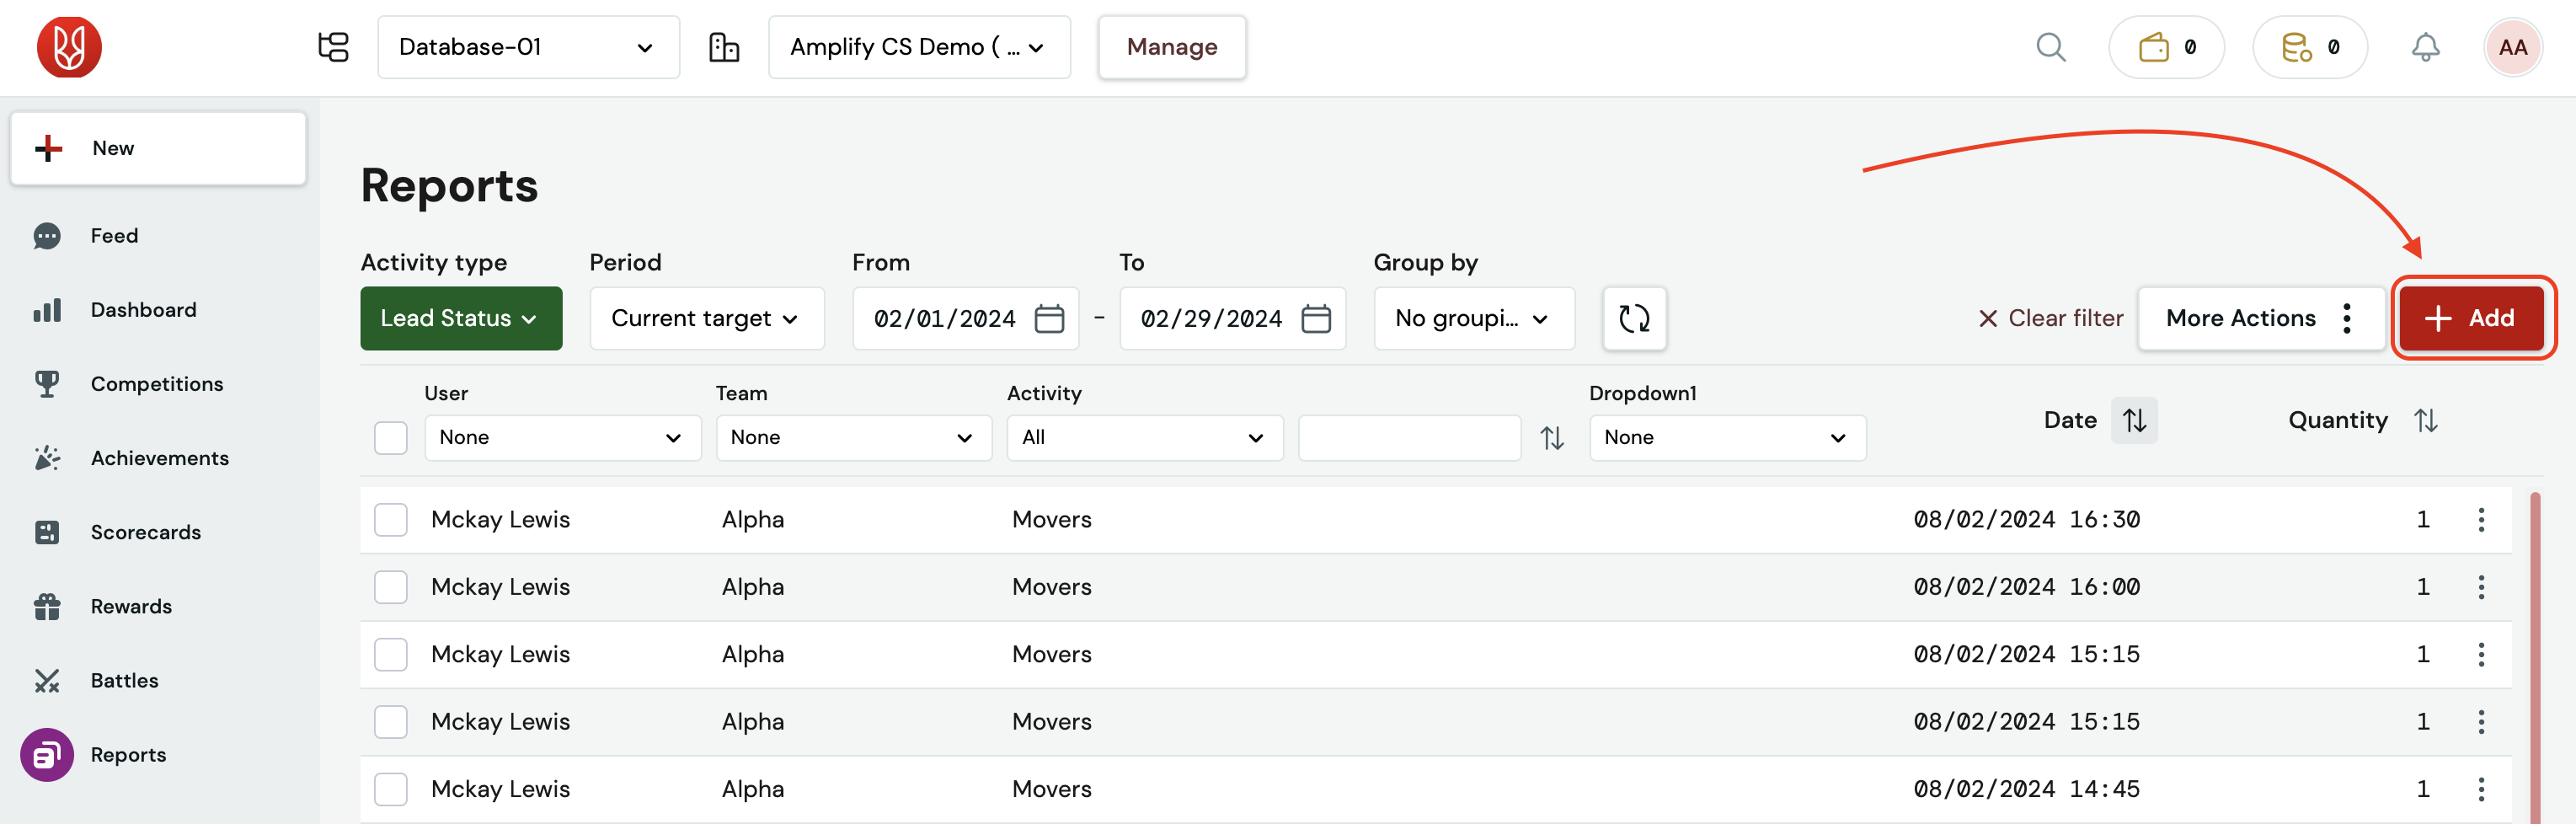Open the Current target period dropdown
The image size is (2576, 824).
pyautogui.click(x=706, y=318)
